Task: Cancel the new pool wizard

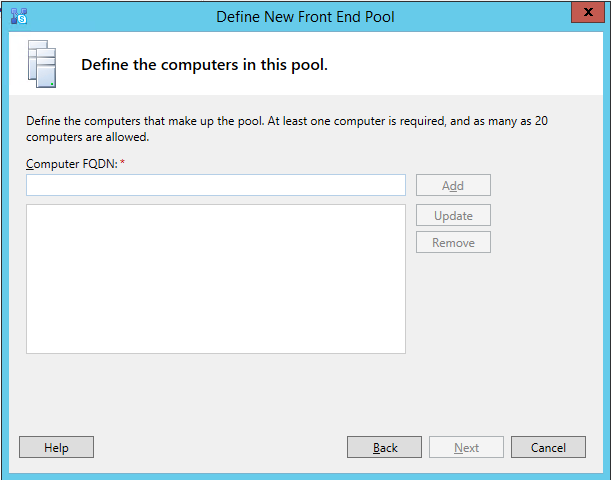Action: click(548, 447)
